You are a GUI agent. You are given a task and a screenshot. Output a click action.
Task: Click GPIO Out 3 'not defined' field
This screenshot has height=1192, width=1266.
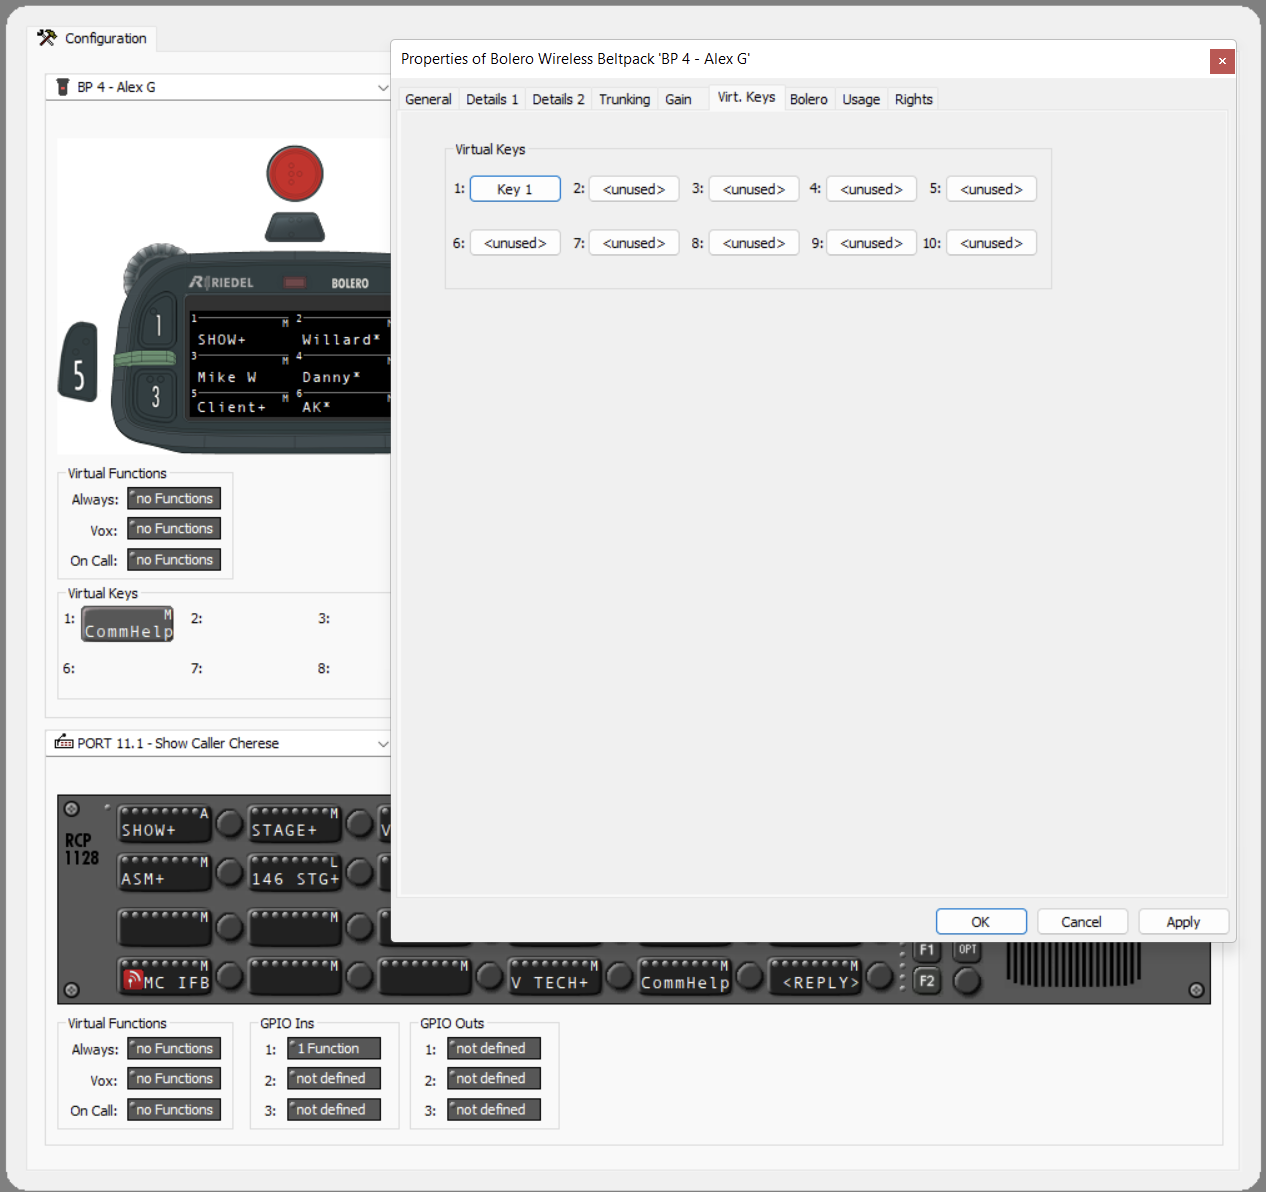494,1109
